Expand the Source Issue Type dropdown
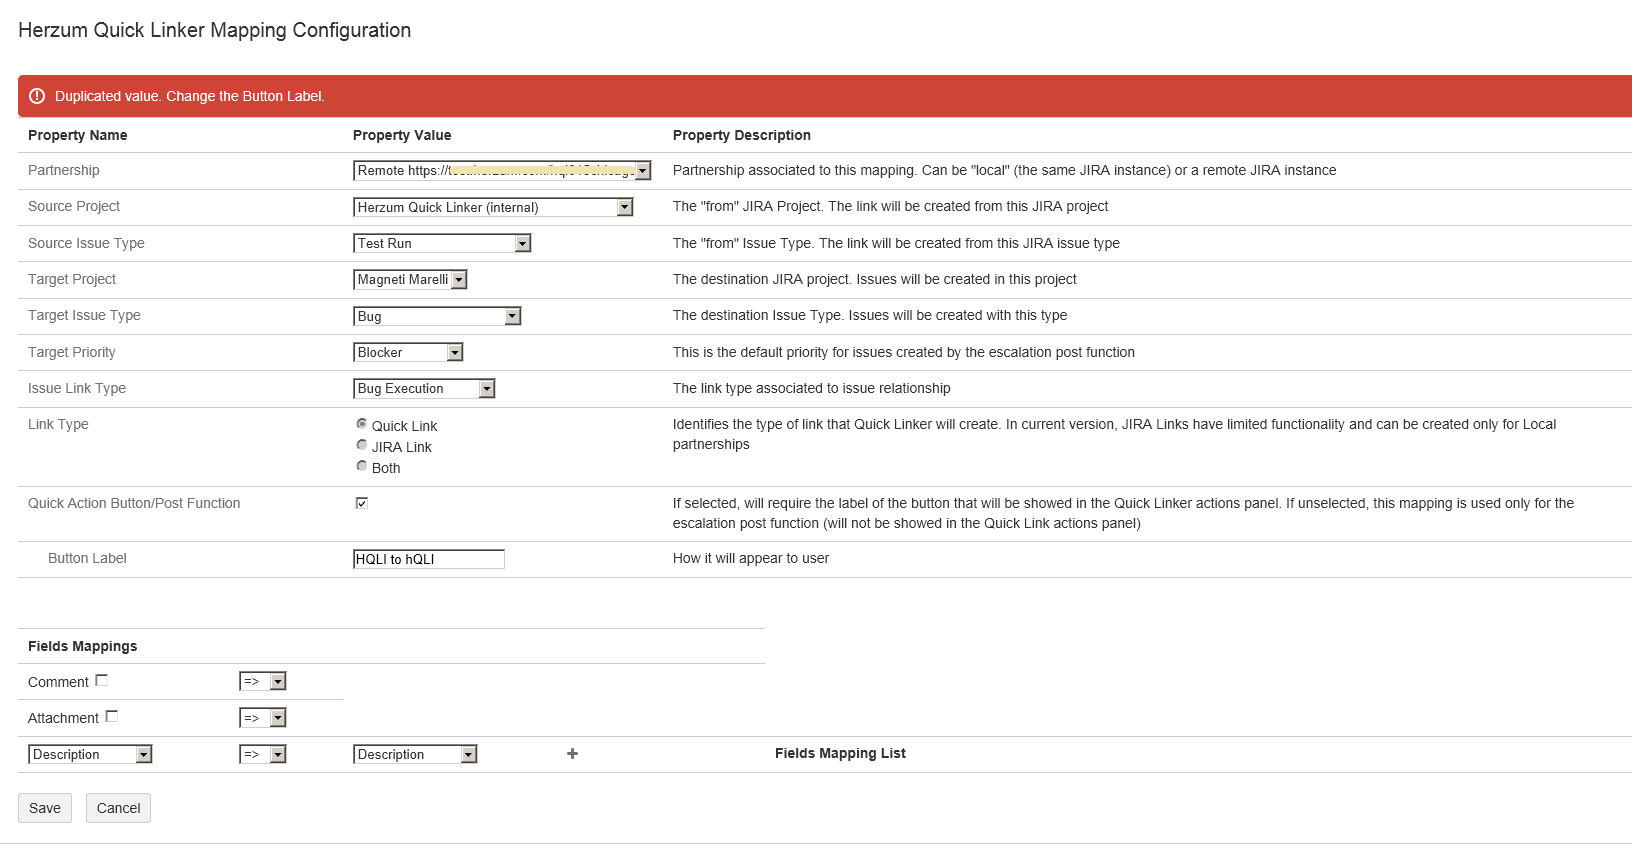Image resolution: width=1632 pixels, height=844 pixels. 442,243
